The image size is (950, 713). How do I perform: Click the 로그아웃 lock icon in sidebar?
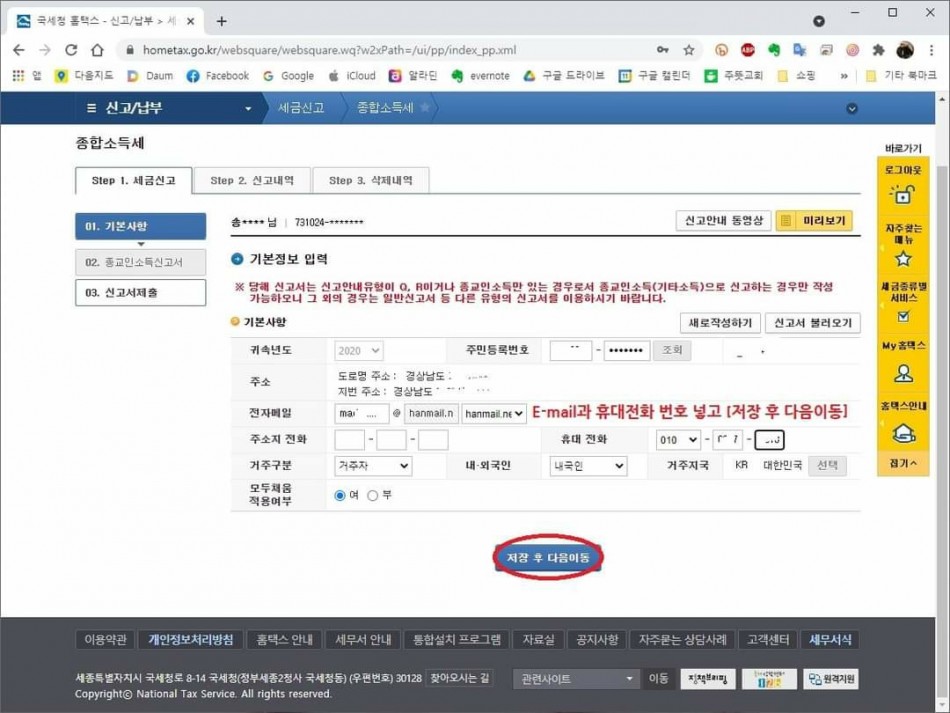pos(903,197)
